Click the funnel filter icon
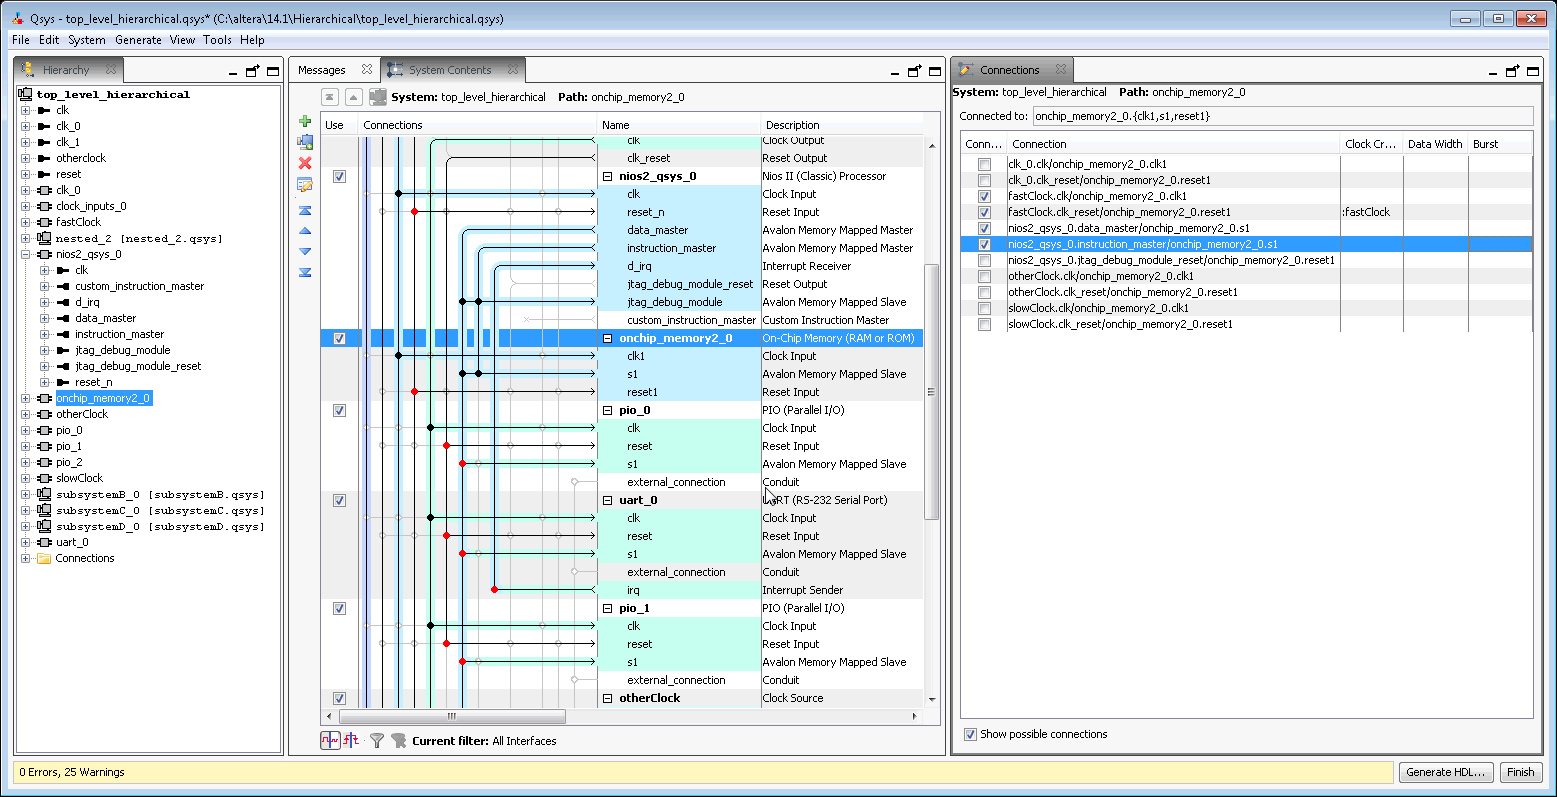The width and height of the screenshot is (1557, 797). coord(377,741)
